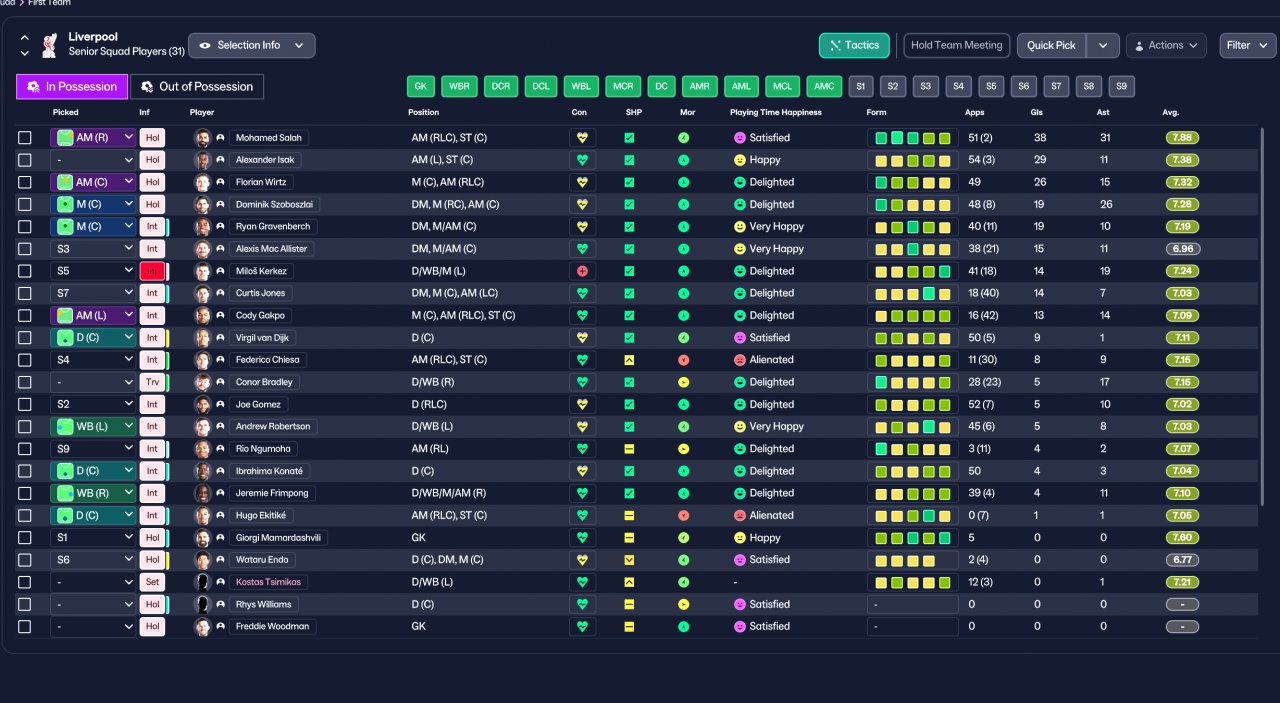Select the In Possession tab
The image size is (1280, 703).
(72, 86)
